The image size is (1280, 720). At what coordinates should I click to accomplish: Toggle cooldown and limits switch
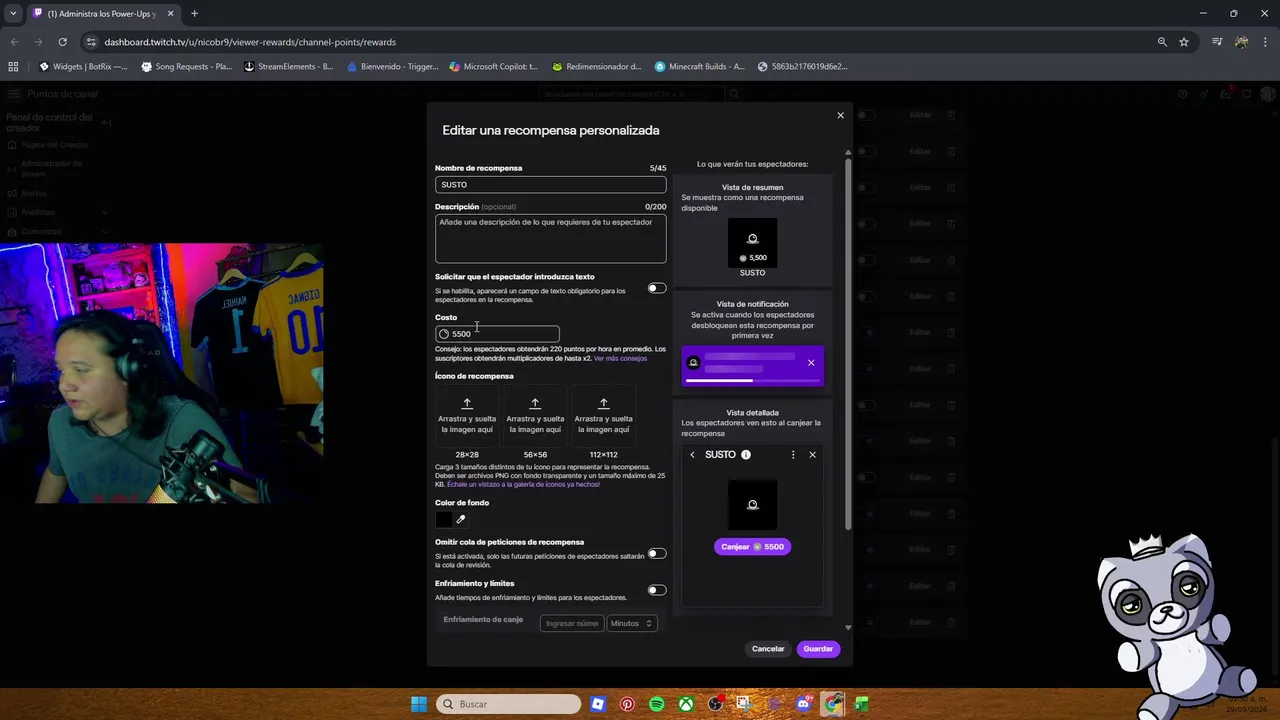[x=656, y=590]
